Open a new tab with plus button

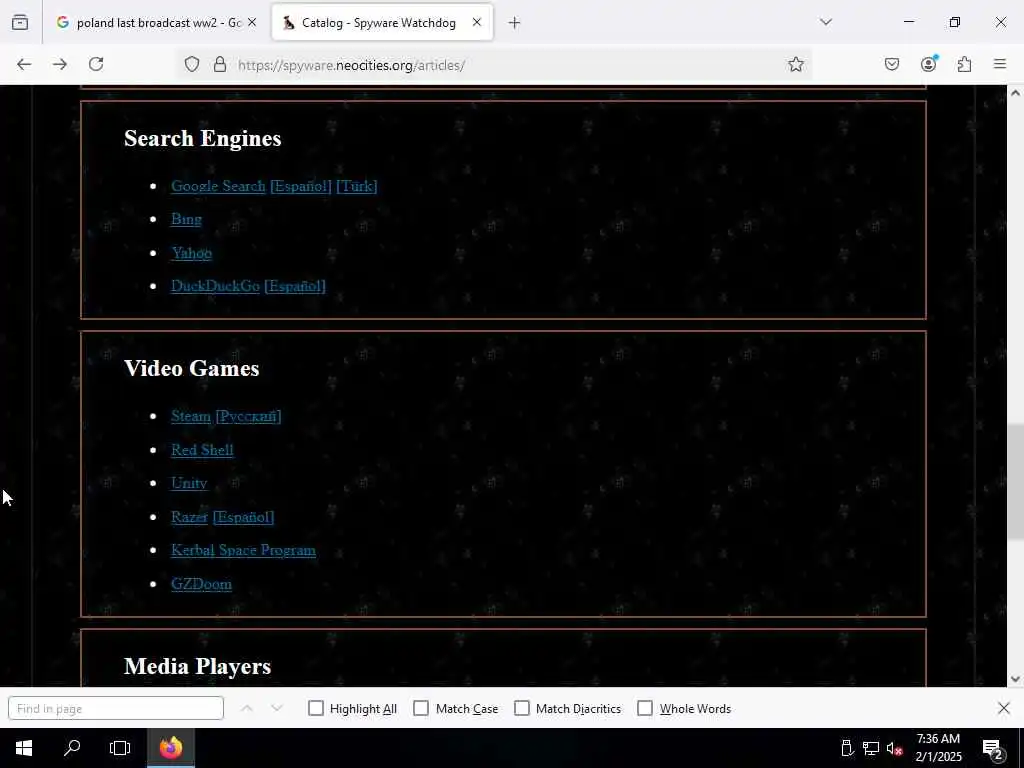515,23
